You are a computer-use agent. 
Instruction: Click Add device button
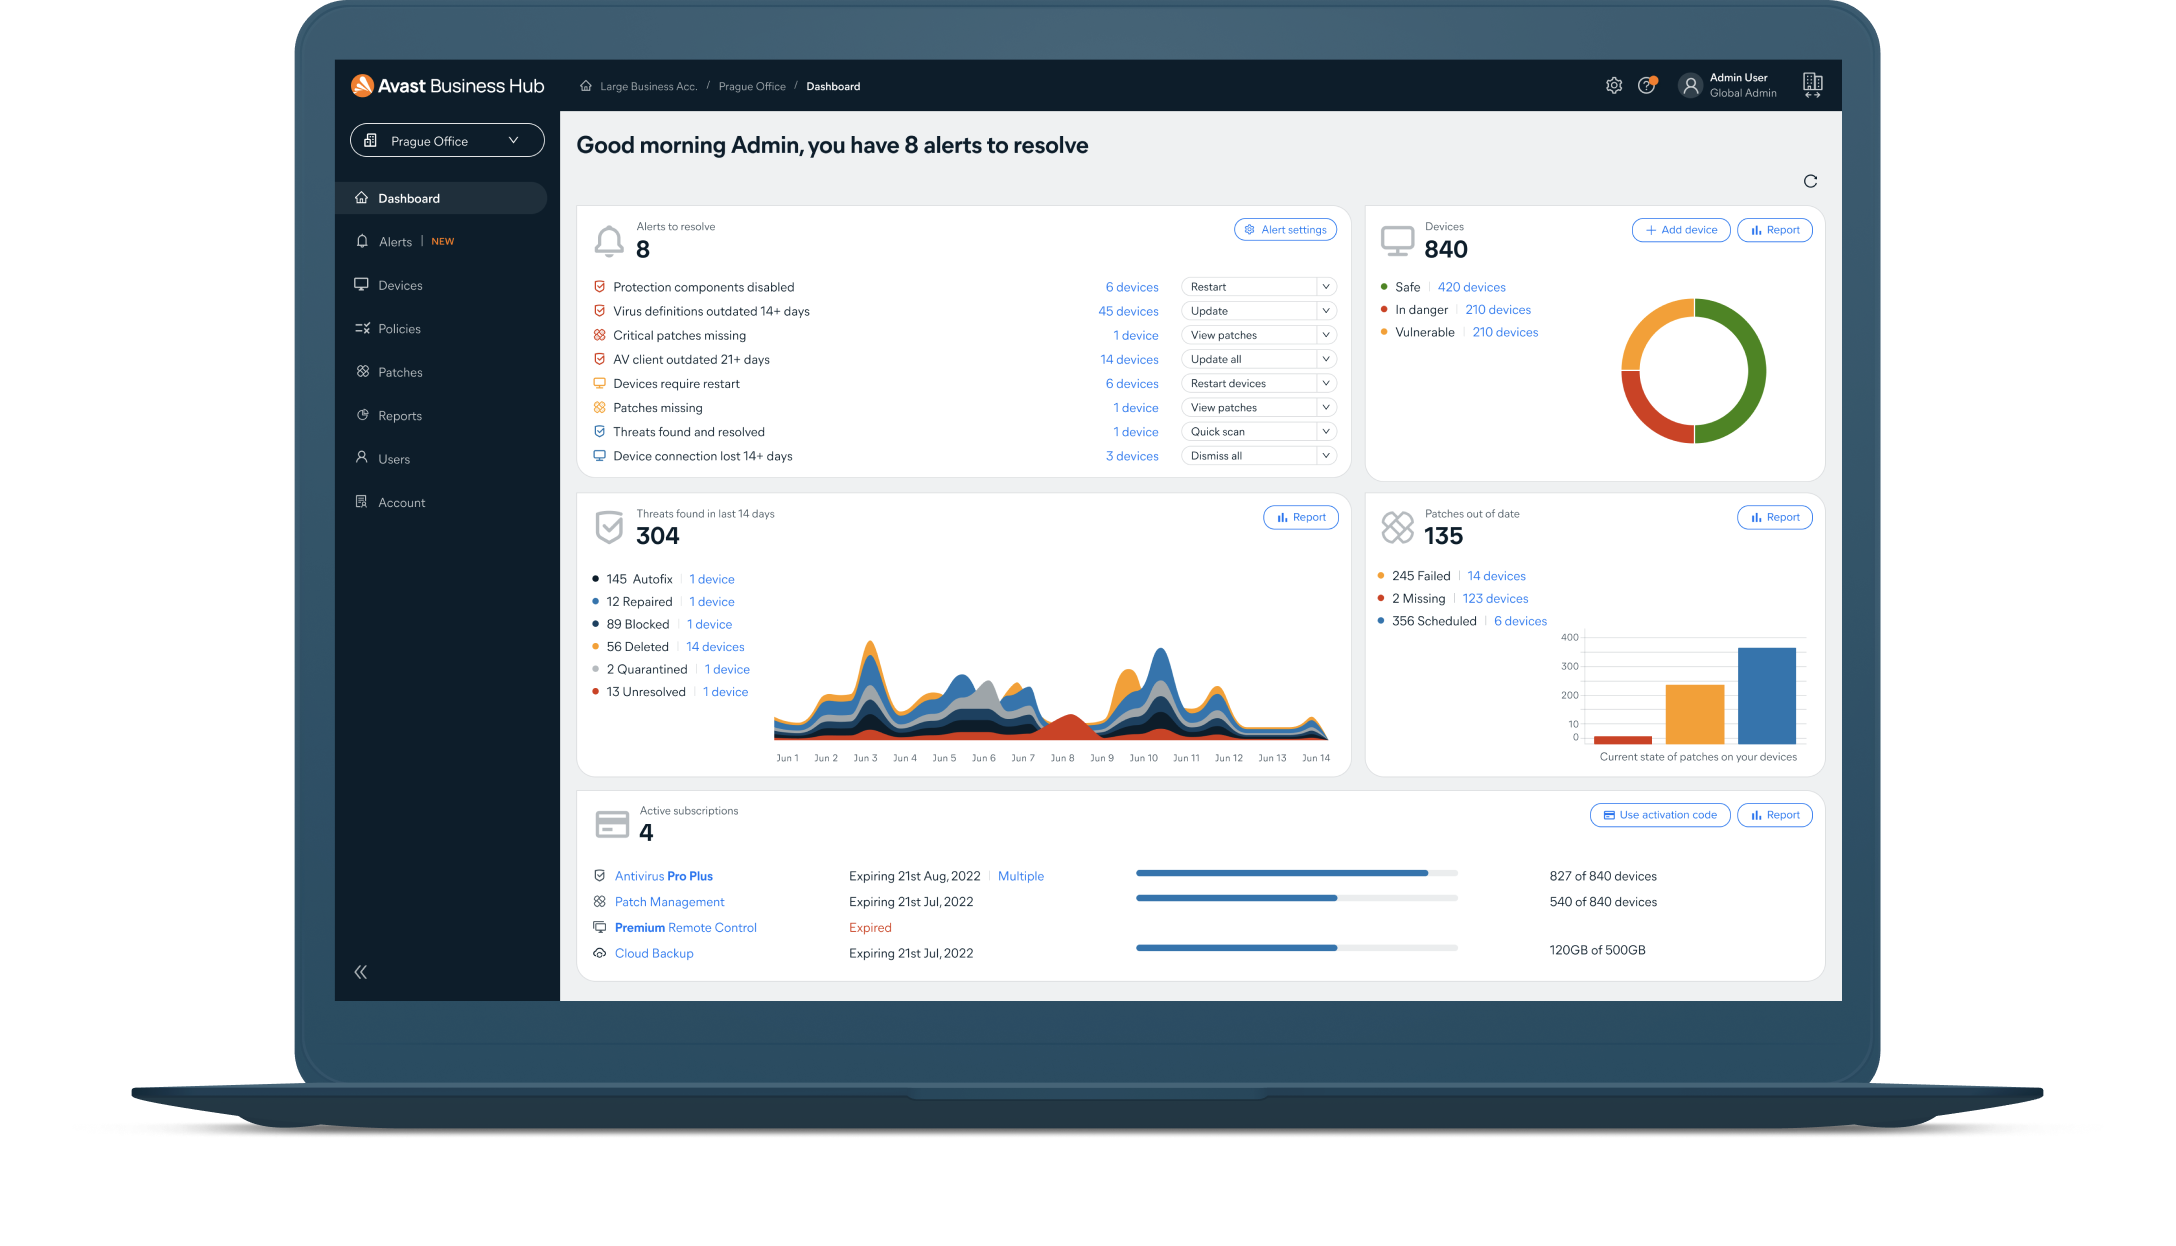tap(1678, 230)
